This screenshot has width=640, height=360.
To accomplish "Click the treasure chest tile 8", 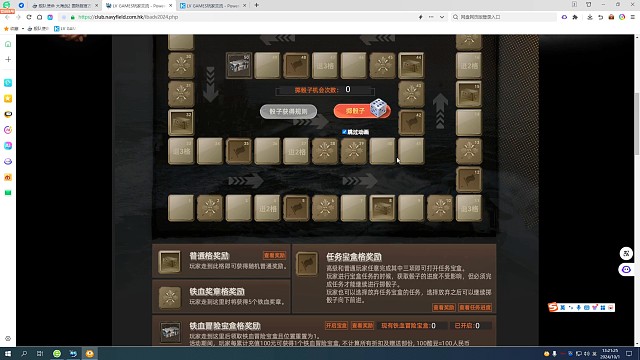I will click(x=382, y=208).
